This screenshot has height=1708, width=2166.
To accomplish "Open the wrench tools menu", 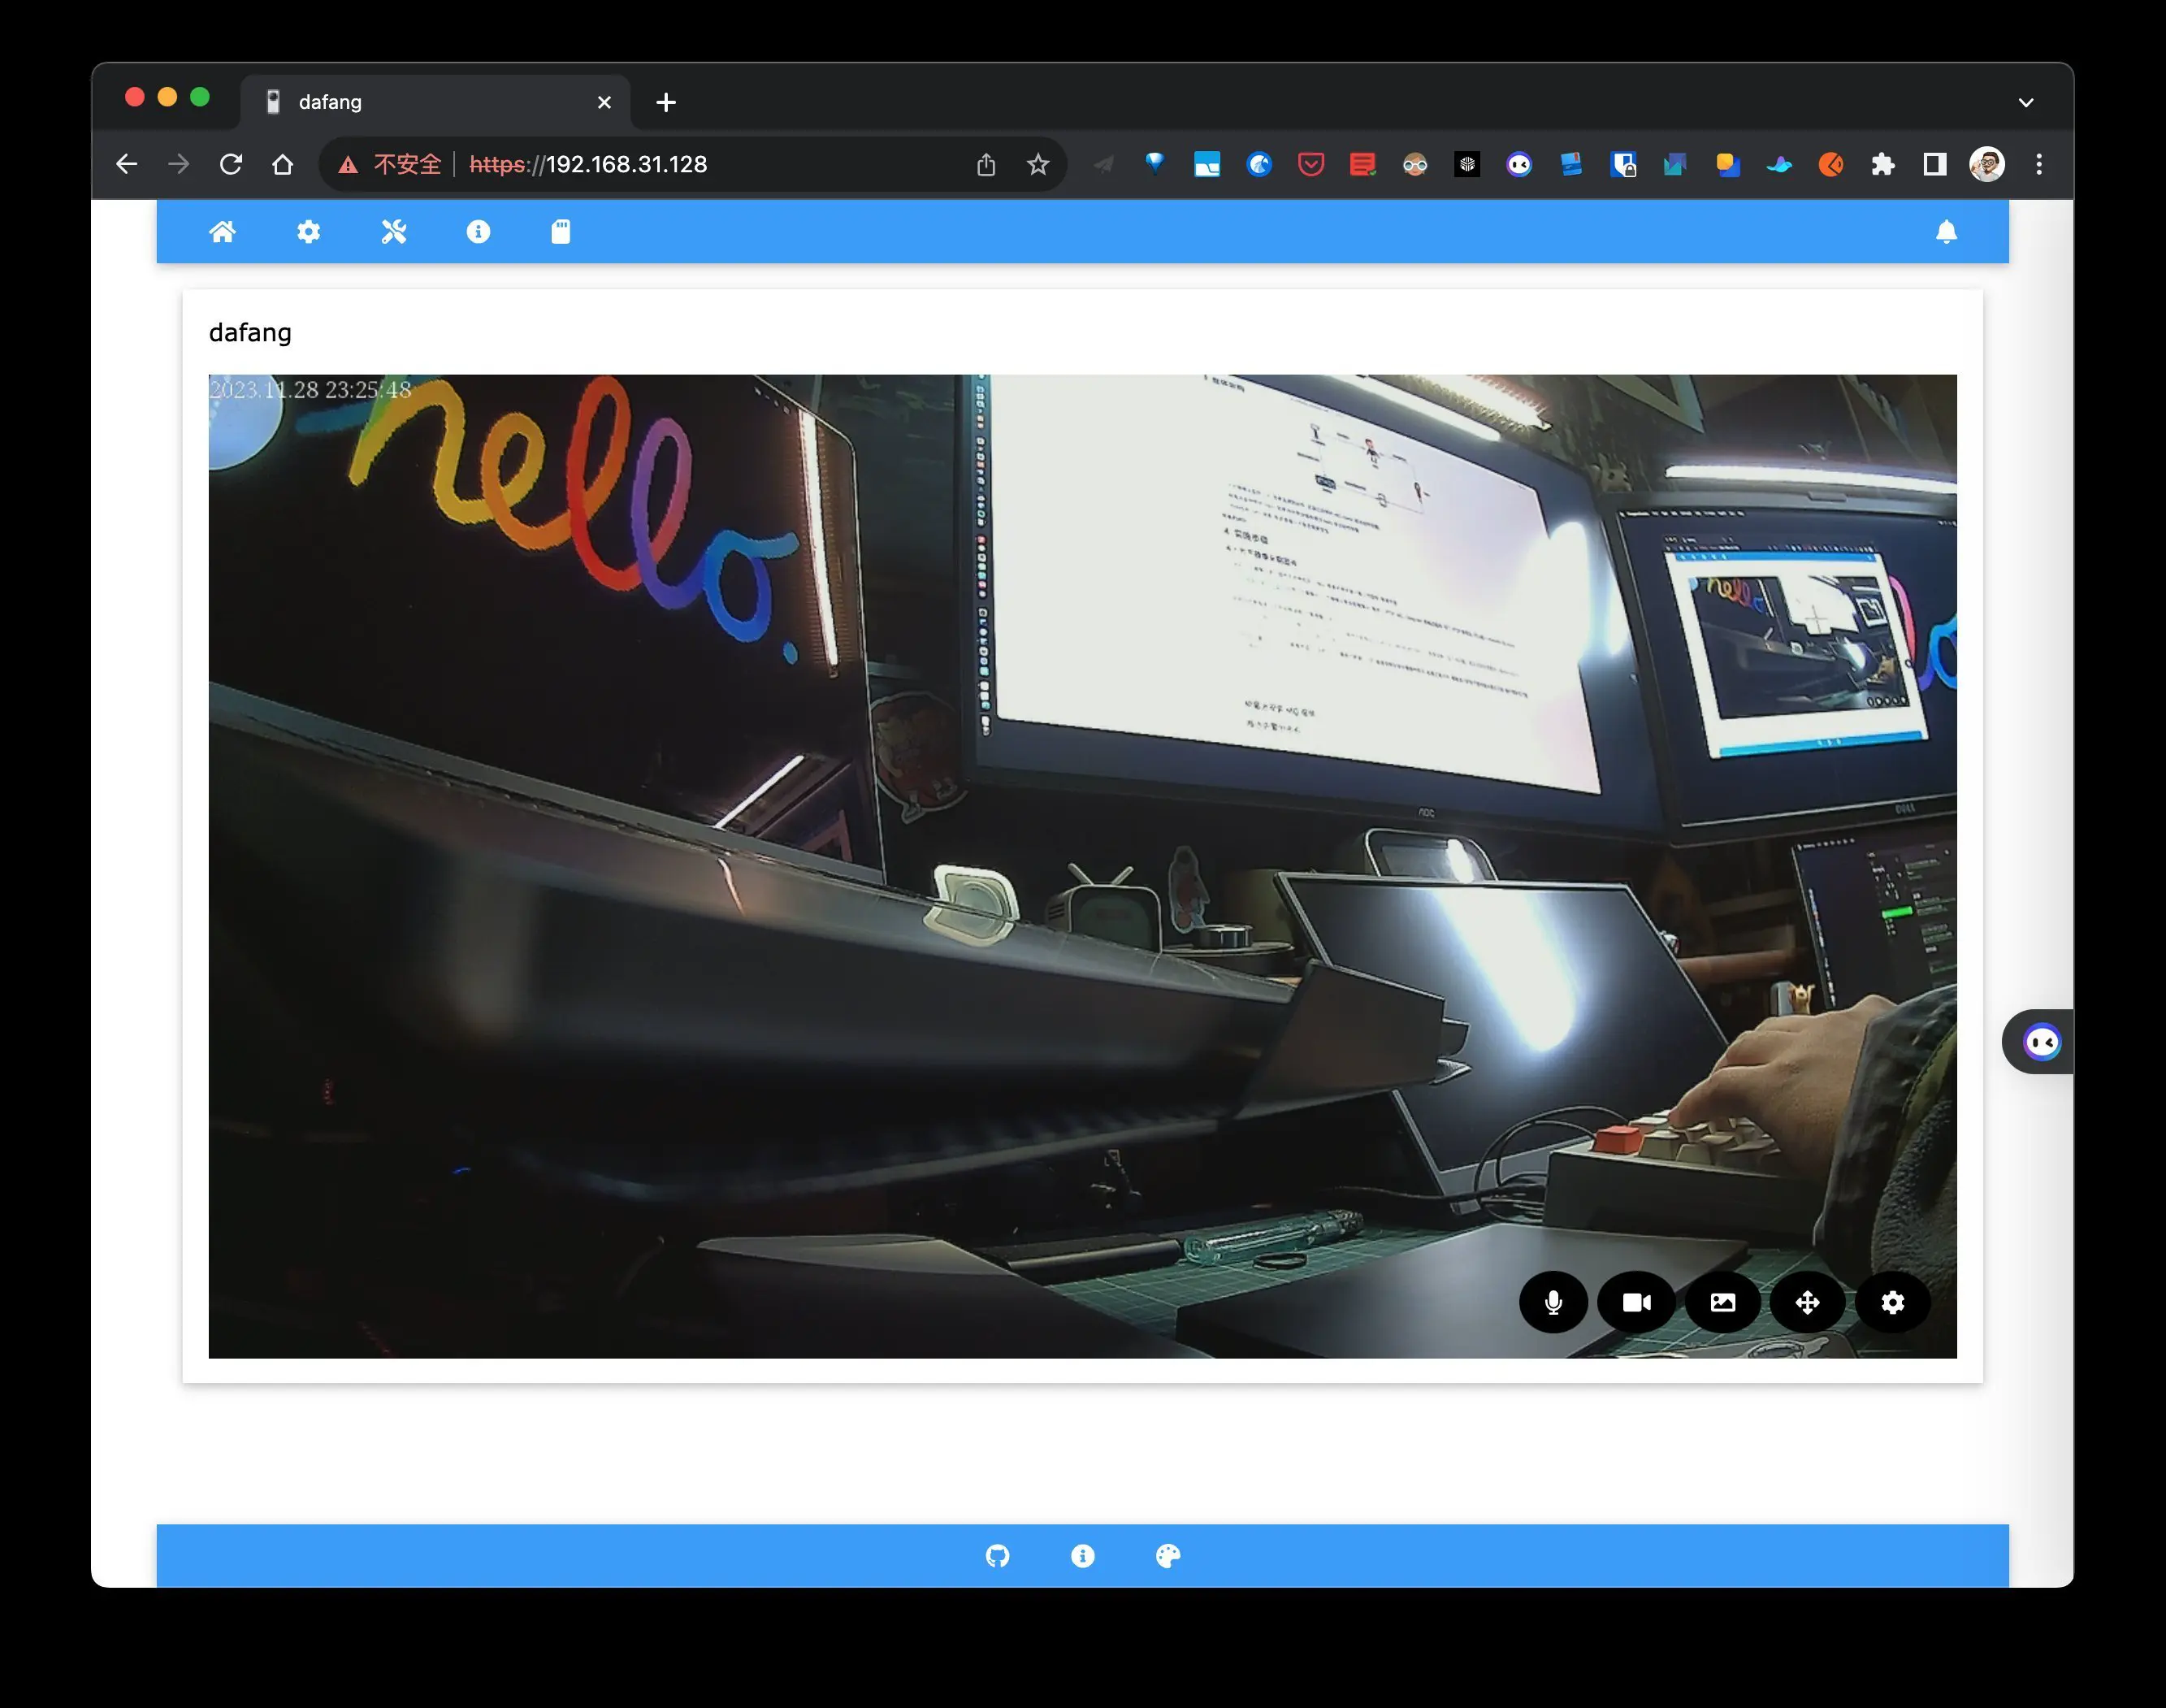I will pyautogui.click(x=393, y=232).
